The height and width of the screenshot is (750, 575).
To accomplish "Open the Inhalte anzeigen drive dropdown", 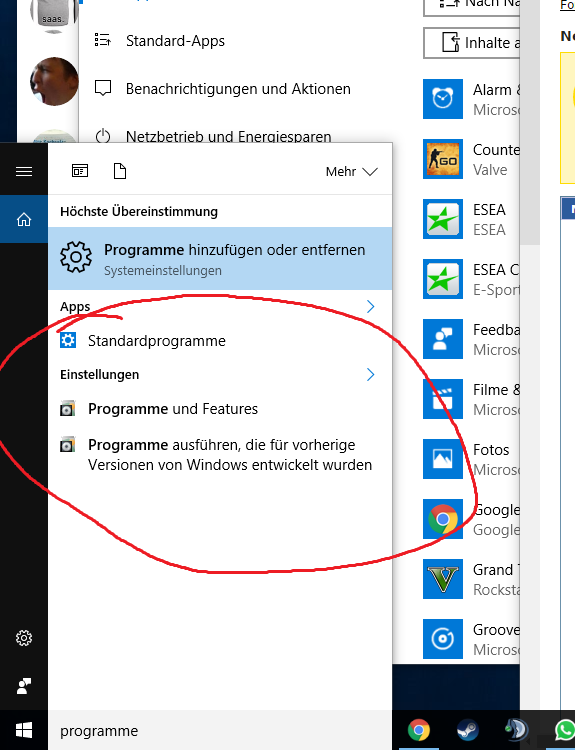I will (x=471, y=43).
